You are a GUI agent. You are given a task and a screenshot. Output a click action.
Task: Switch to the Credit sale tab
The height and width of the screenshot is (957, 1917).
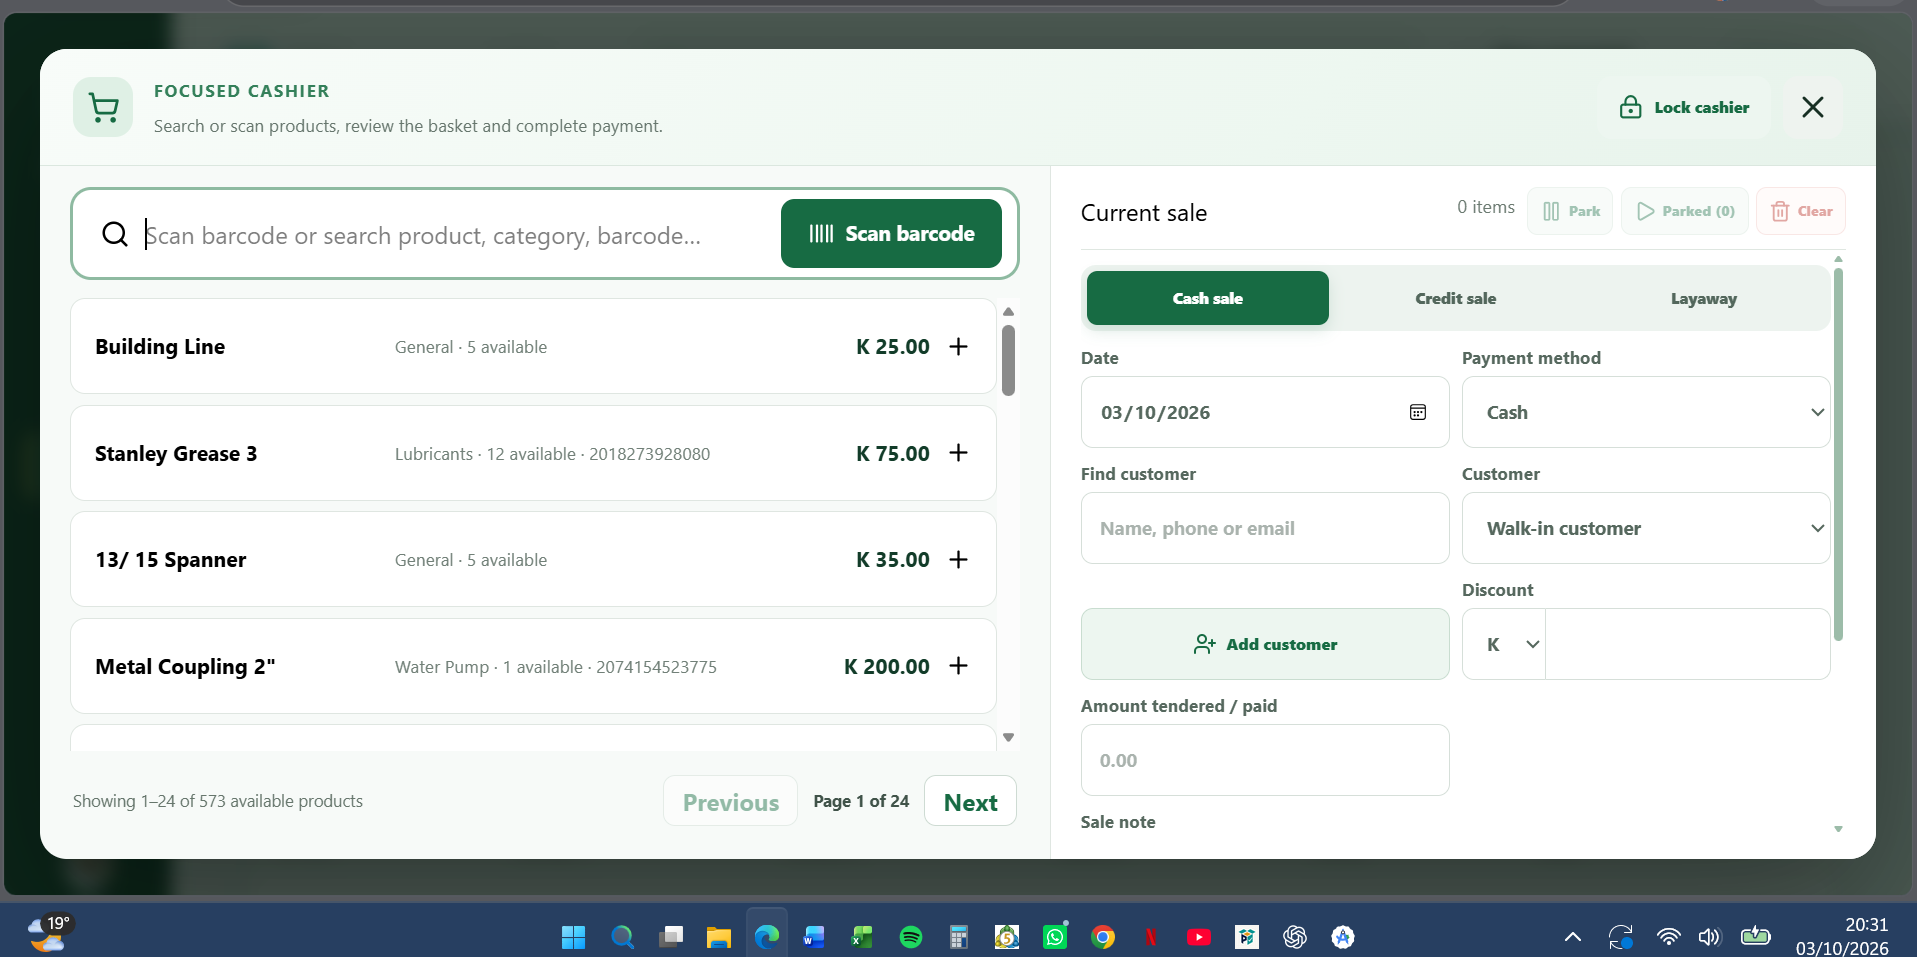(1456, 298)
